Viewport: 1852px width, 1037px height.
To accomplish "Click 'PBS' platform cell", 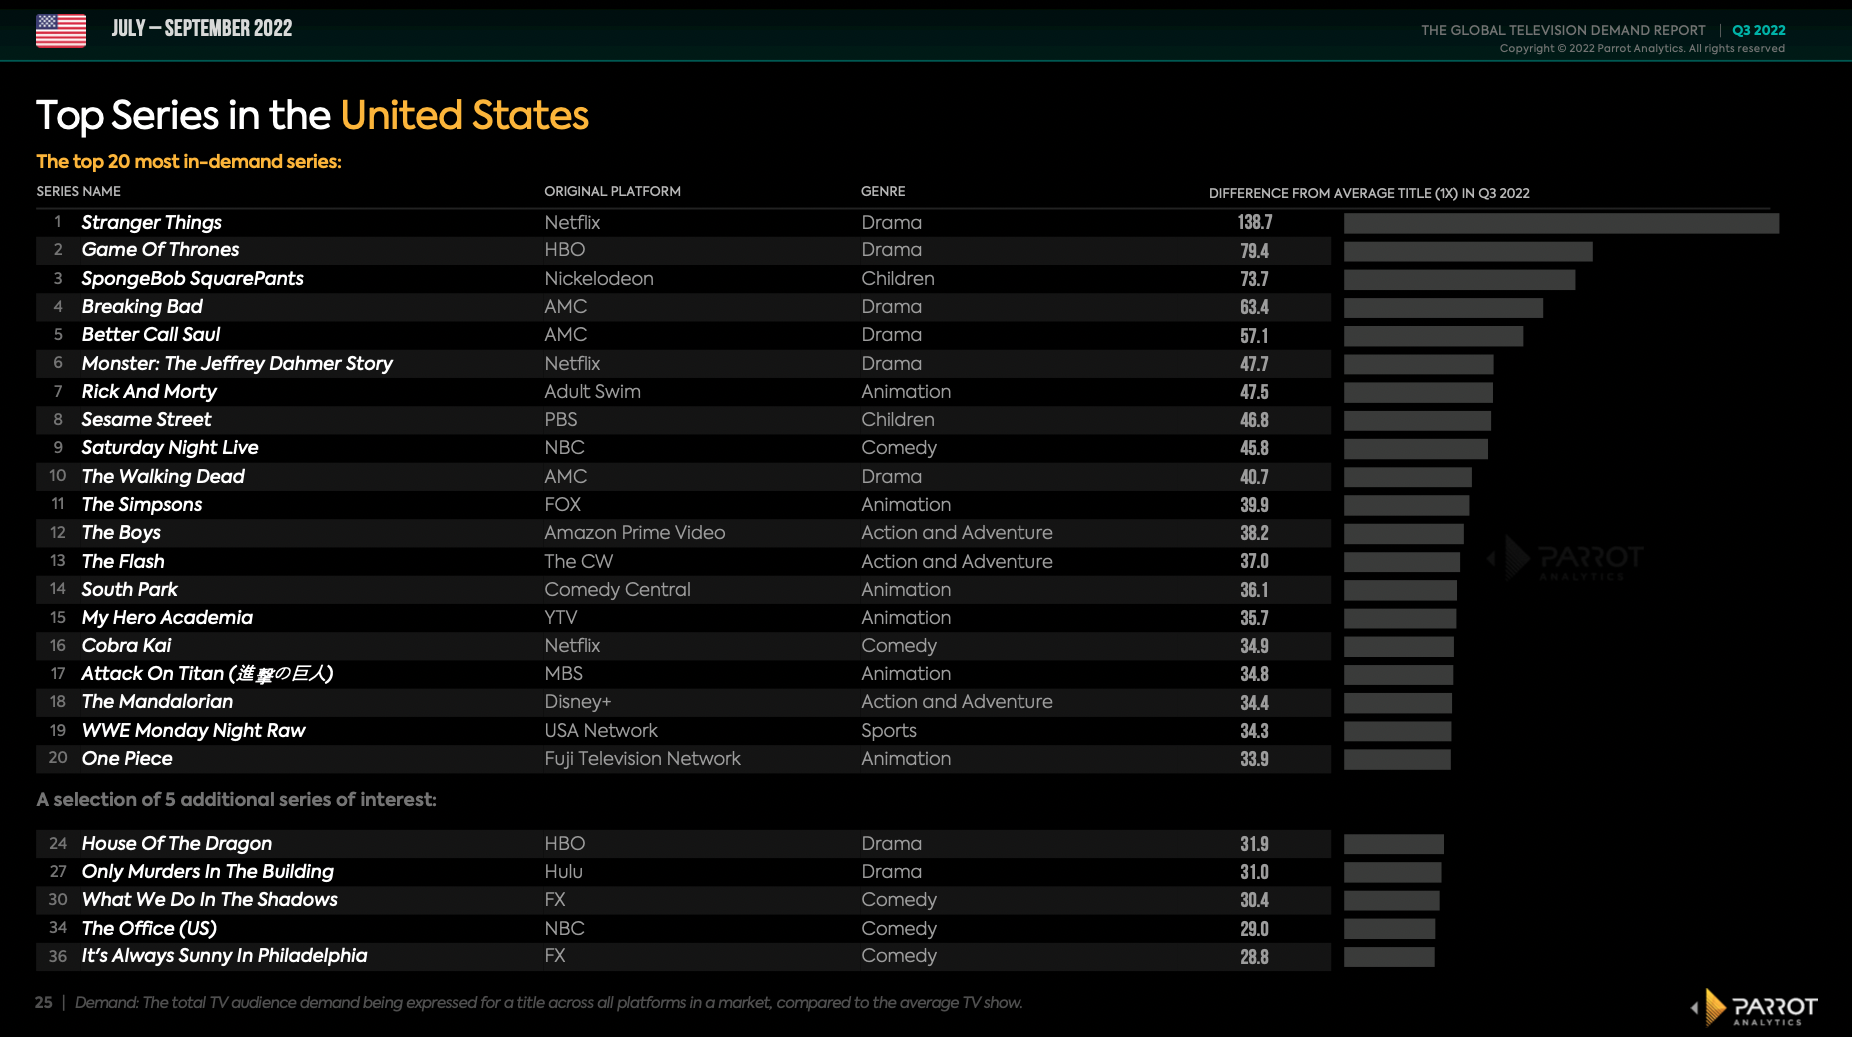I will point(561,419).
